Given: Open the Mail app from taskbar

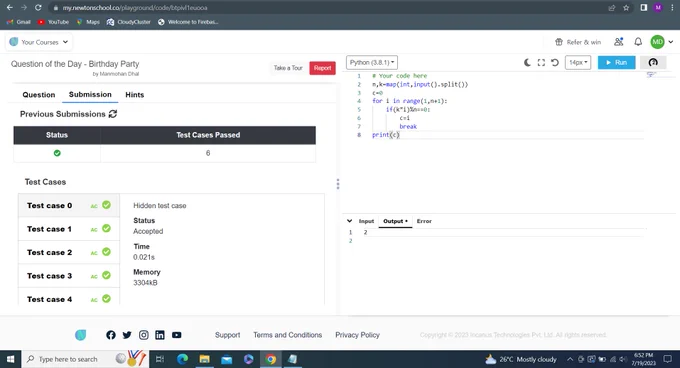Looking at the screenshot, I should [x=226, y=359].
